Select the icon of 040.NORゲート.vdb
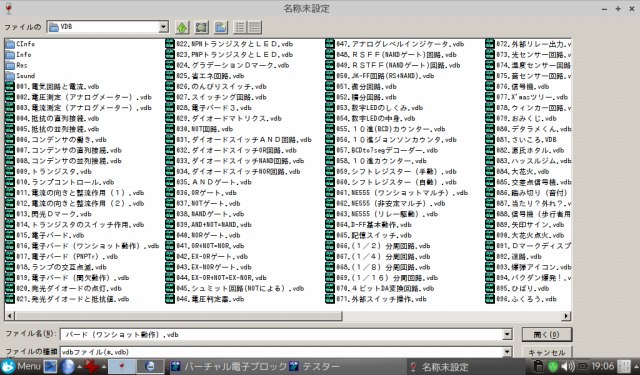 pyautogui.click(x=170, y=235)
